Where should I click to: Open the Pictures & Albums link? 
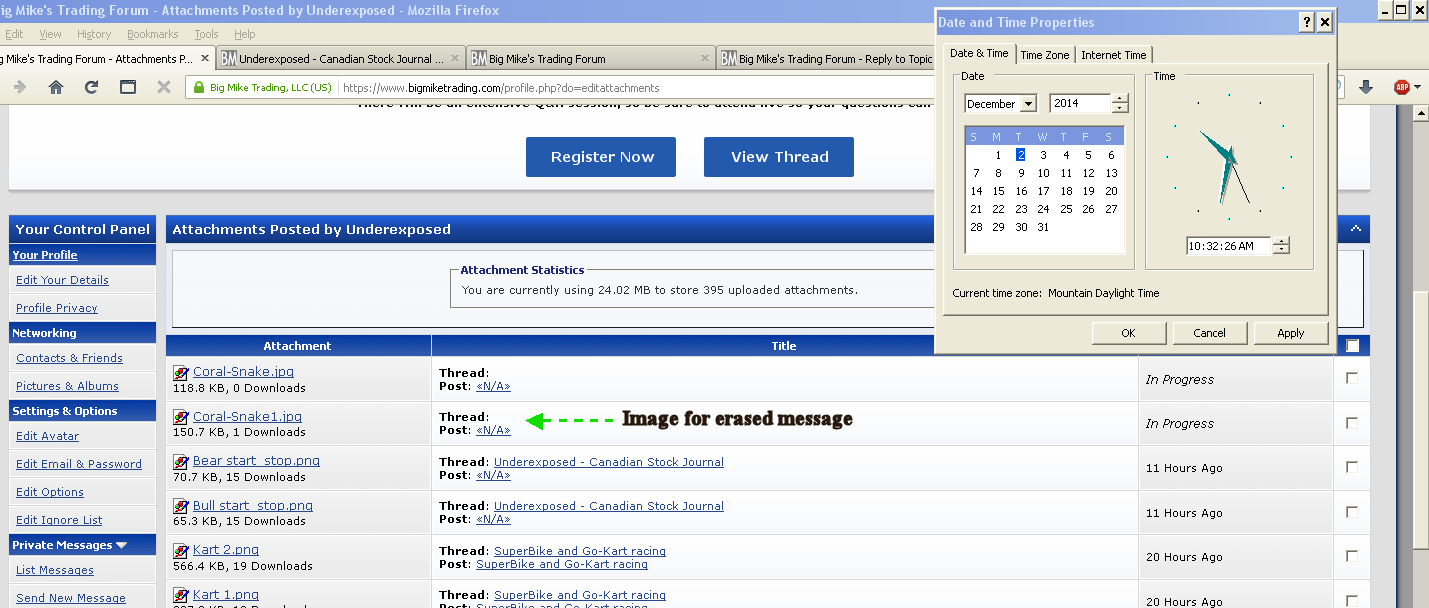pos(67,386)
